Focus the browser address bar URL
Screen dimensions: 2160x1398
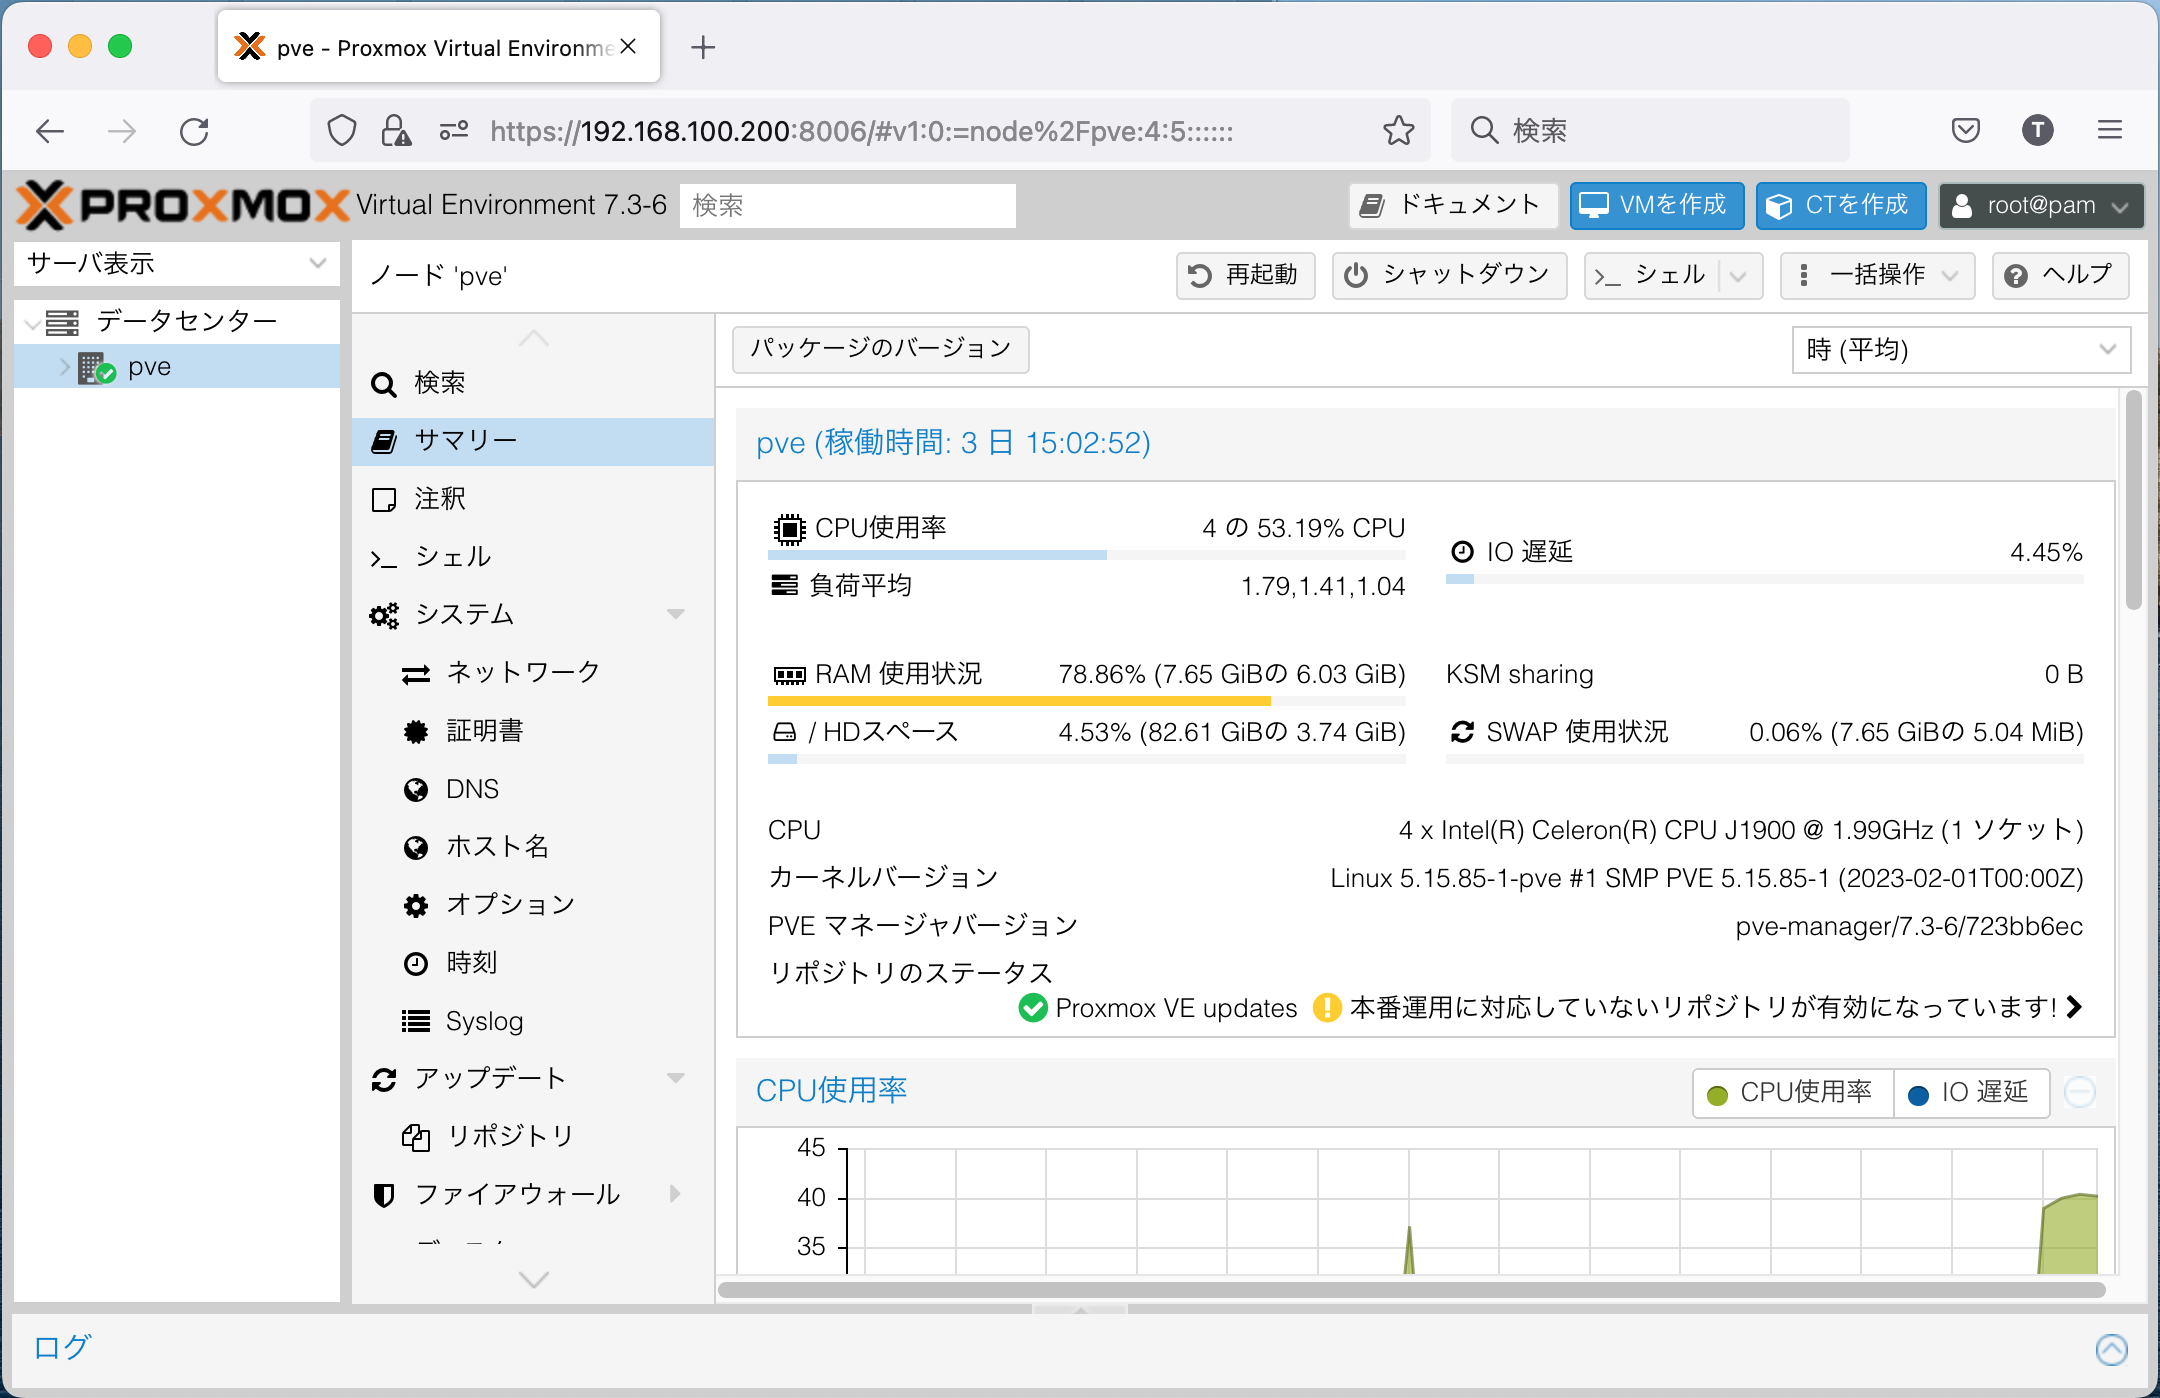point(860,131)
